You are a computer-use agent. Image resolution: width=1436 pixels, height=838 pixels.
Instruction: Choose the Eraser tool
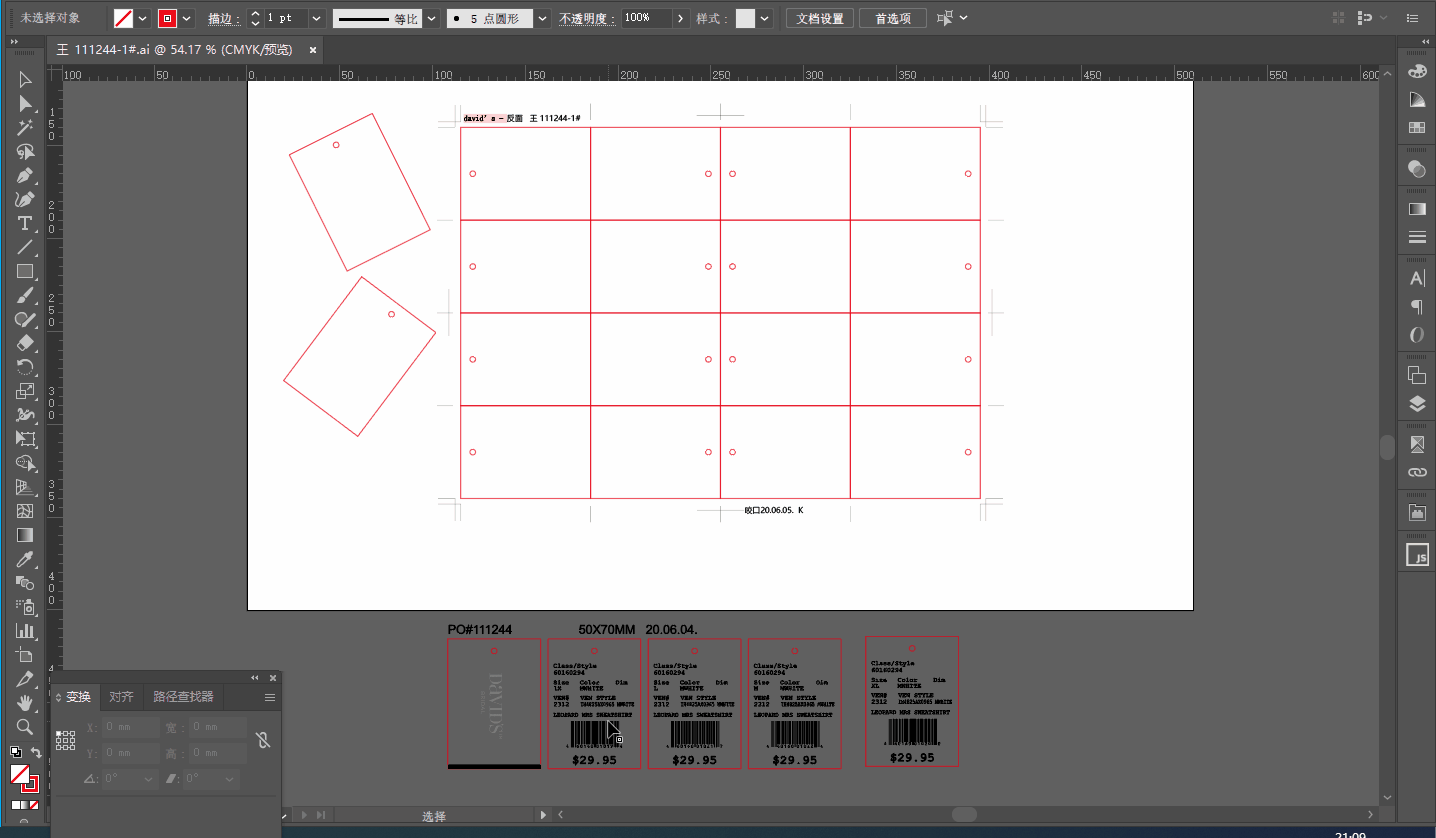pos(25,343)
